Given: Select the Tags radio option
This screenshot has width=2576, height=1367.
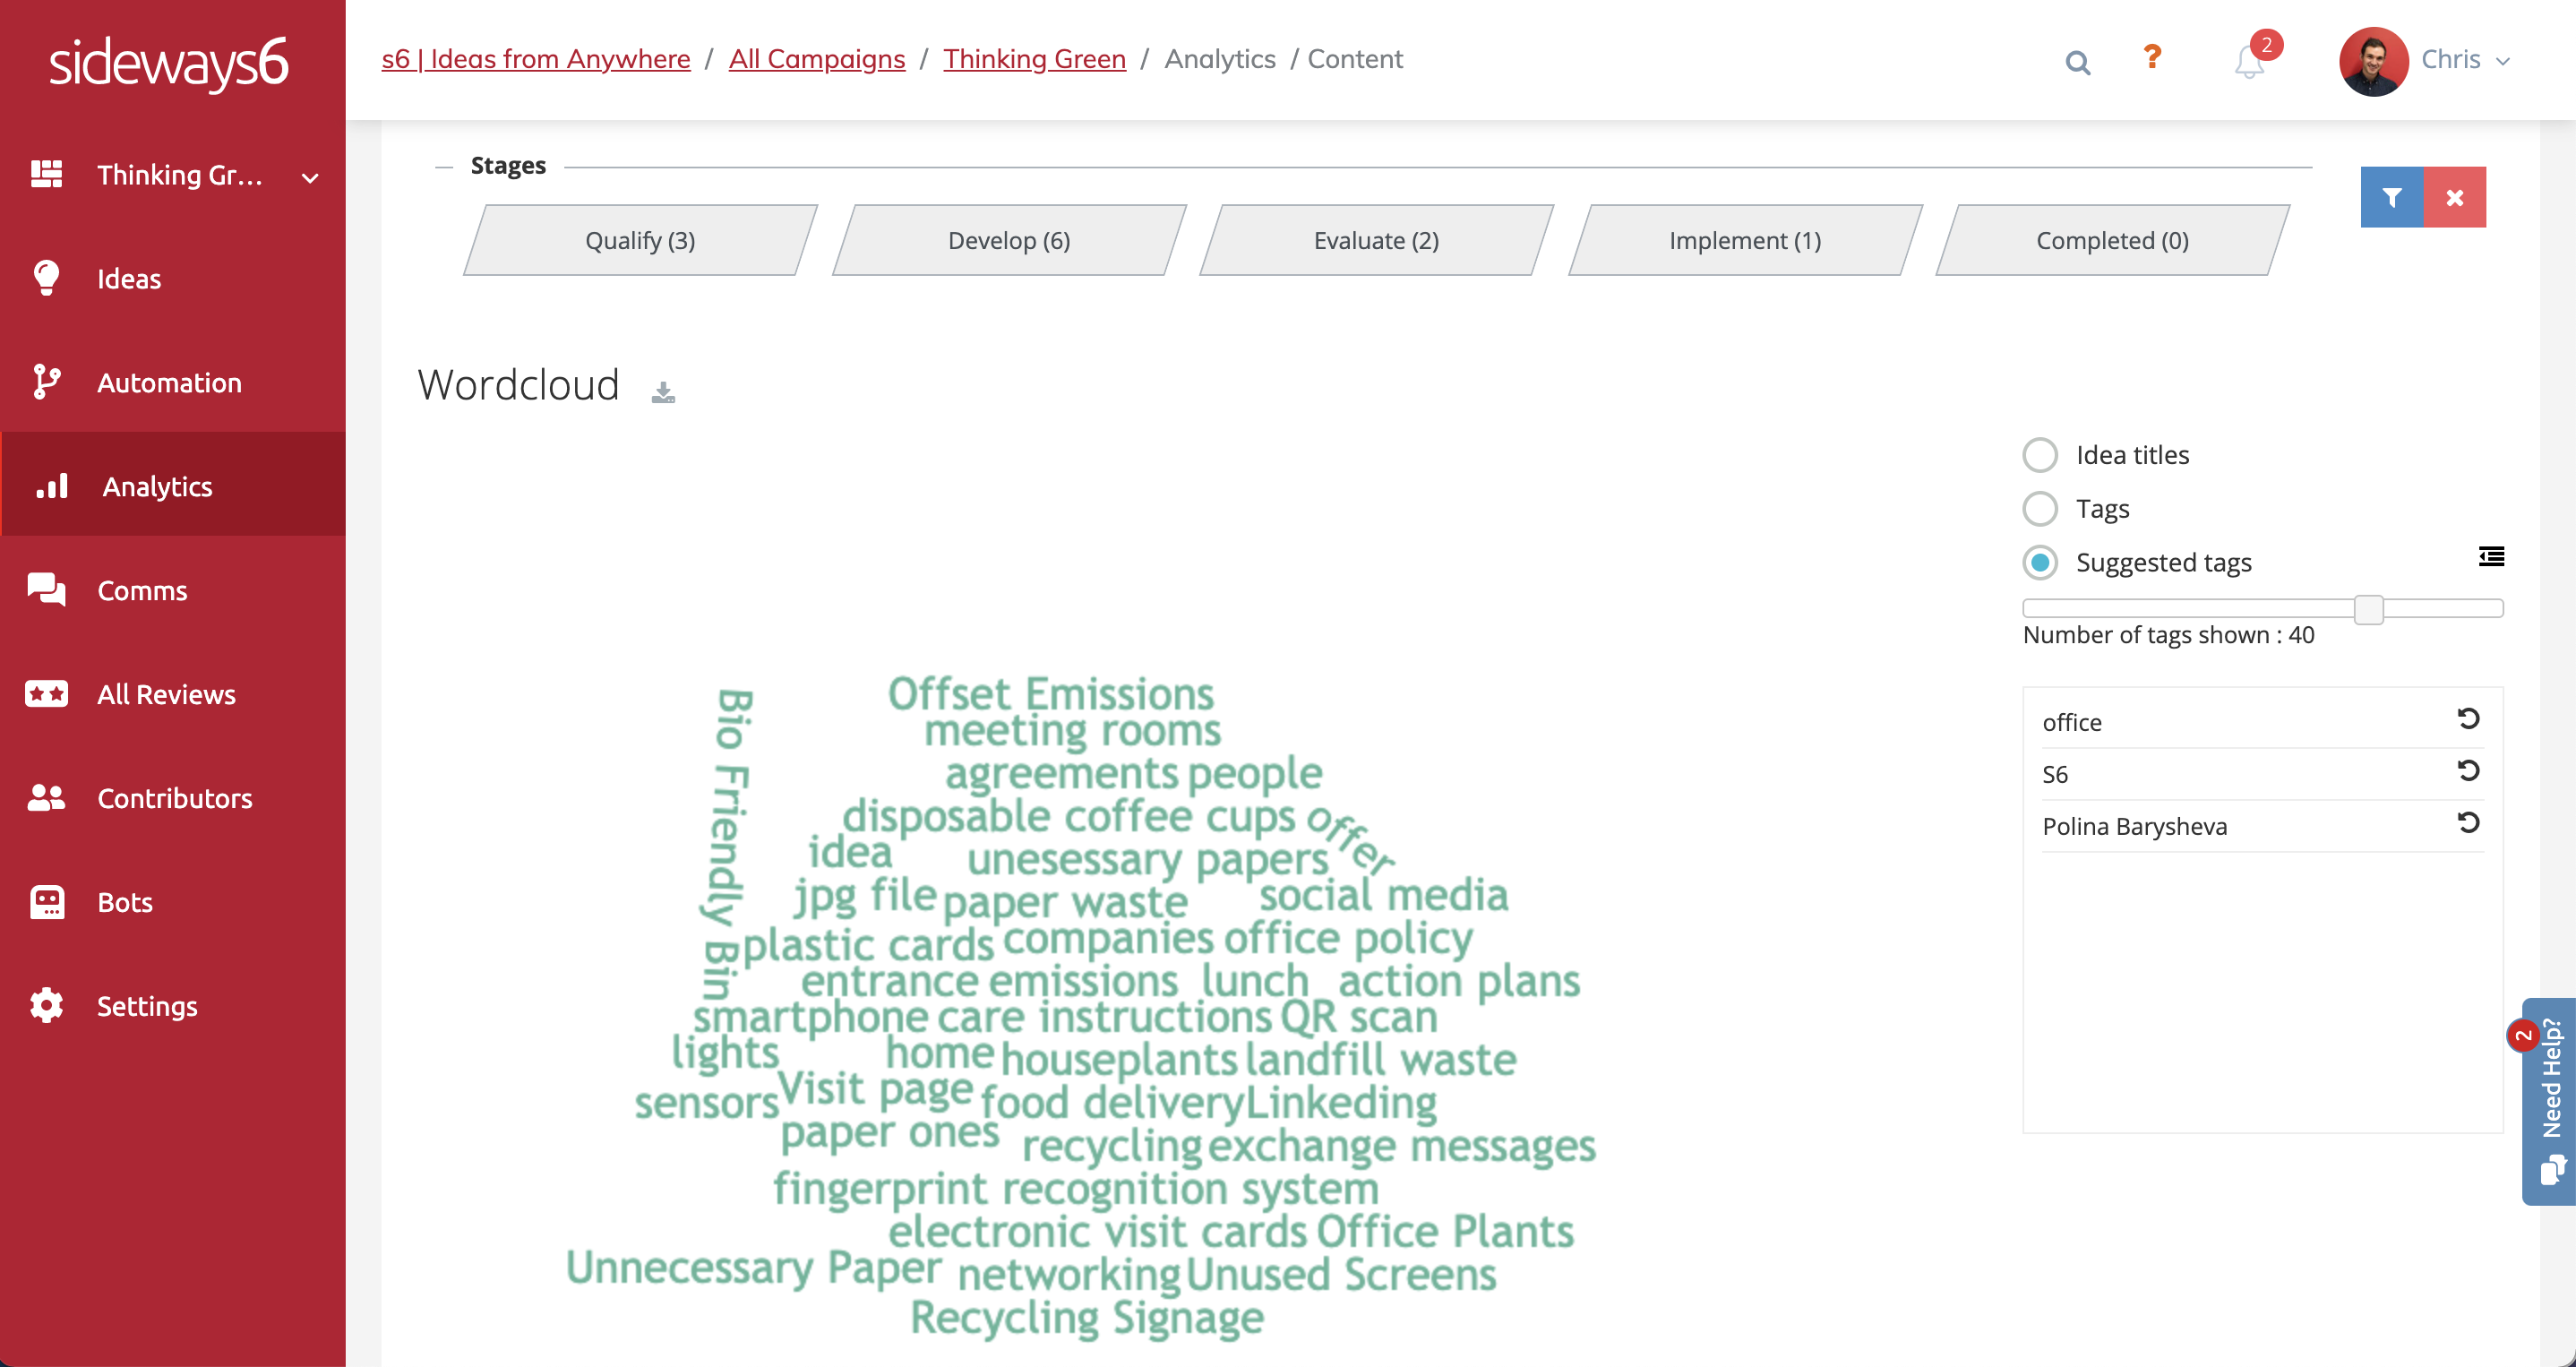Looking at the screenshot, I should 2040,509.
